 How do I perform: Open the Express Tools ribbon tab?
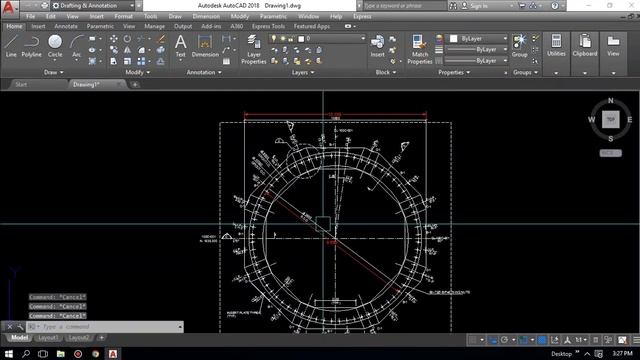[268, 26]
